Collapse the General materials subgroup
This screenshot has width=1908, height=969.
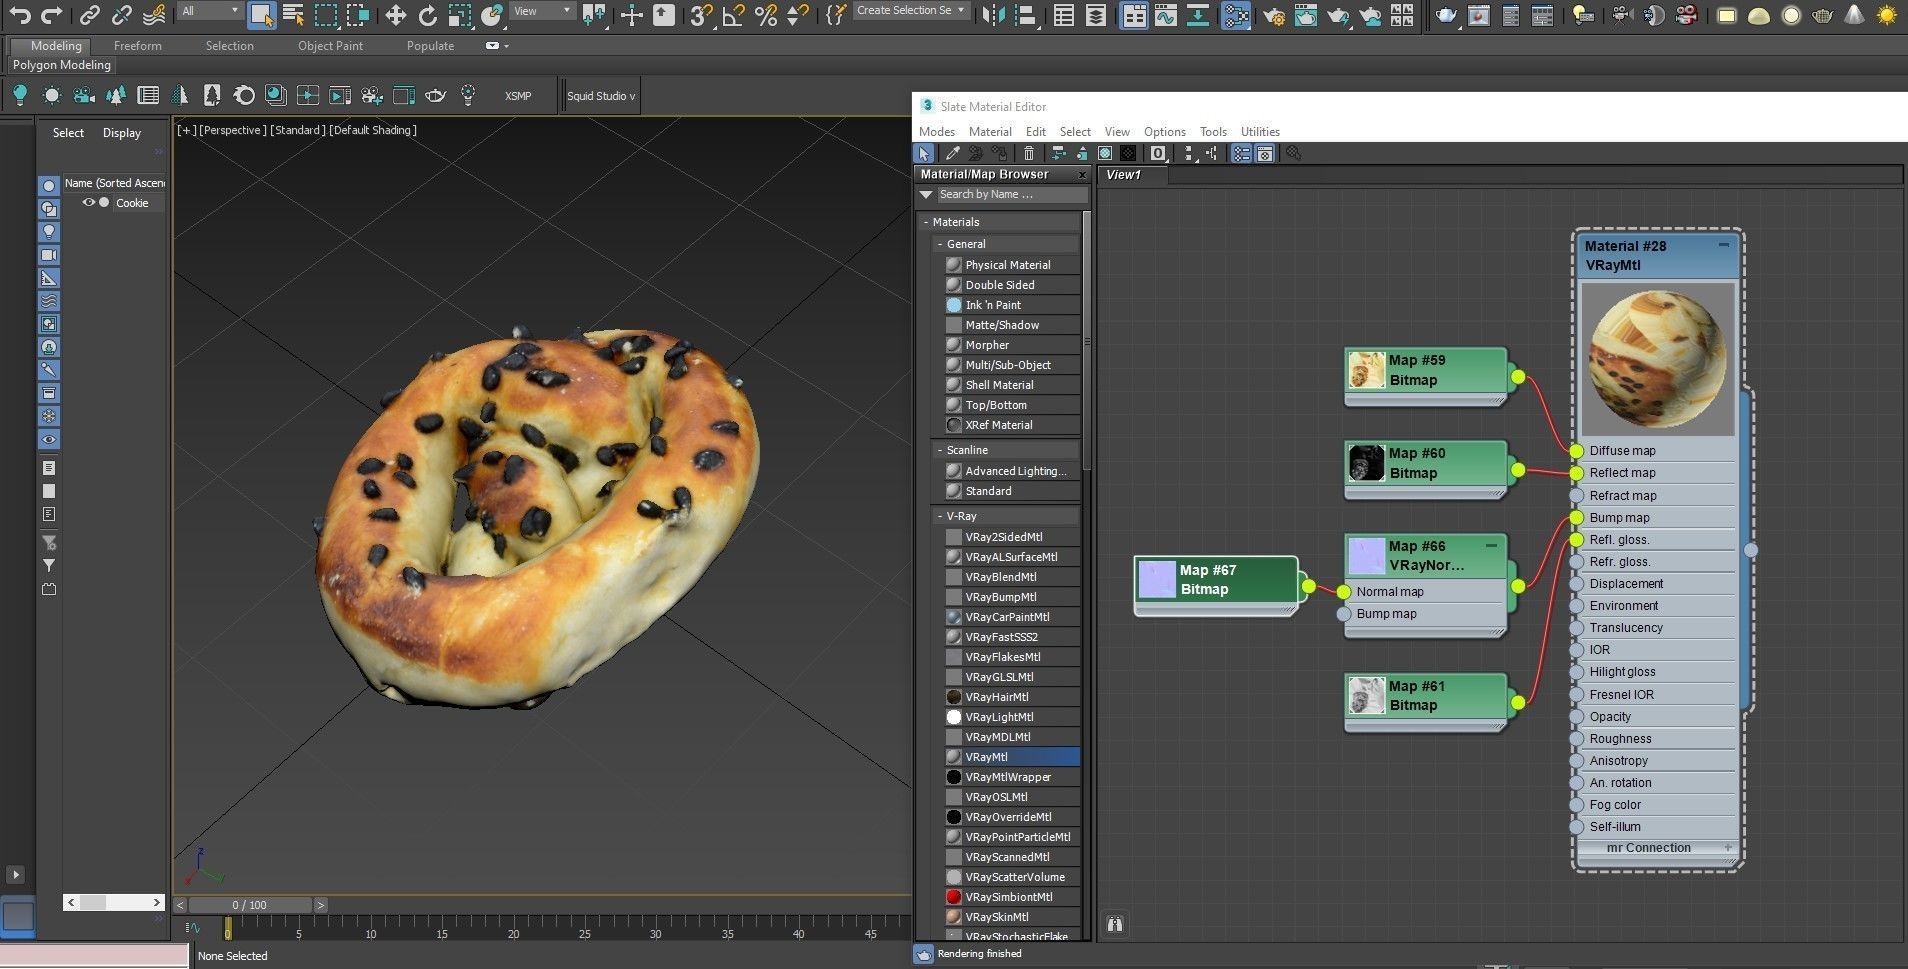940,244
